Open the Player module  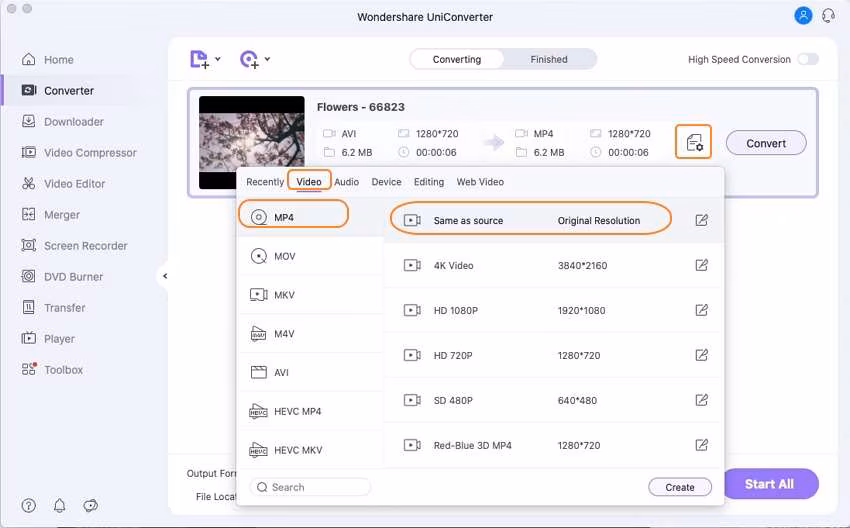click(x=48, y=339)
